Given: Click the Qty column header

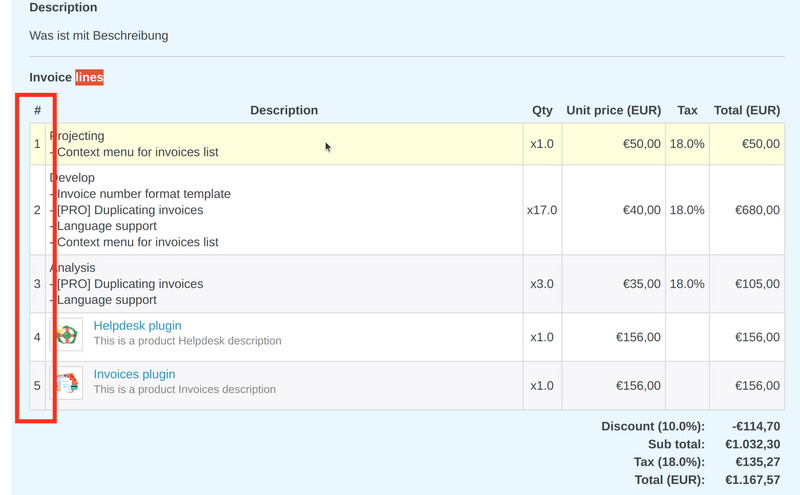Looking at the screenshot, I should pyautogui.click(x=542, y=111).
